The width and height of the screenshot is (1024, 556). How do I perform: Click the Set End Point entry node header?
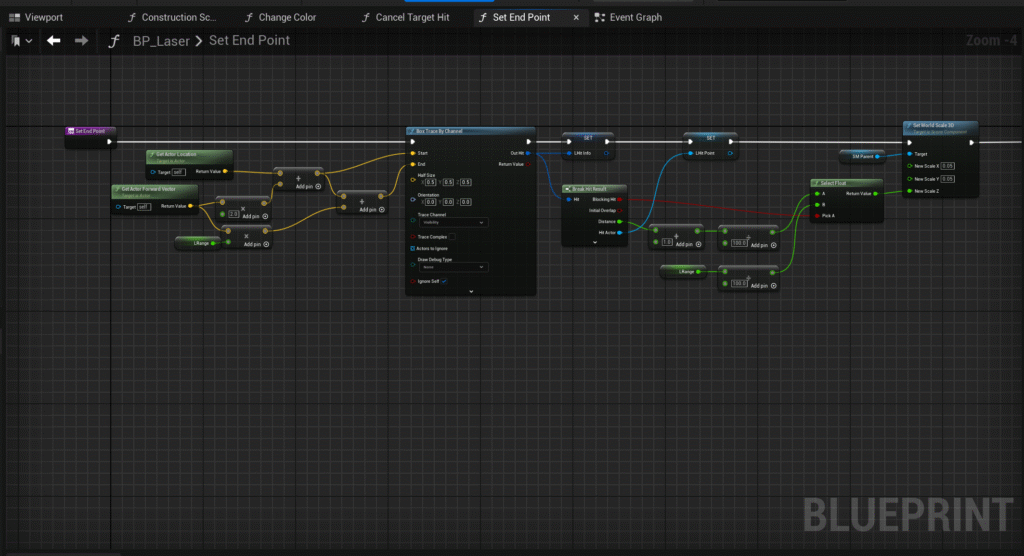(90, 131)
